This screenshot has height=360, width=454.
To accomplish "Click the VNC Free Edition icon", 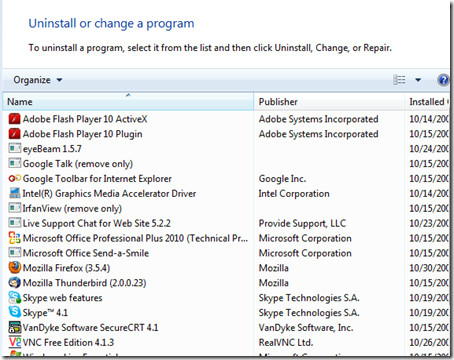I will [14, 342].
